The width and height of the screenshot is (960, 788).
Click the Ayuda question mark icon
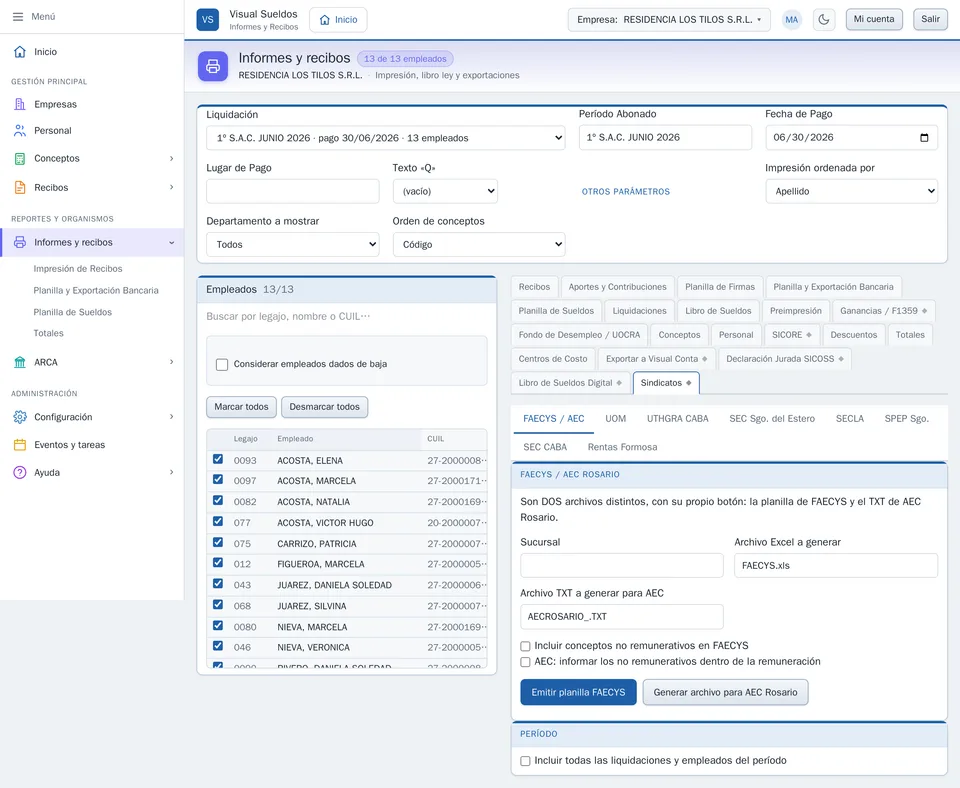20,473
